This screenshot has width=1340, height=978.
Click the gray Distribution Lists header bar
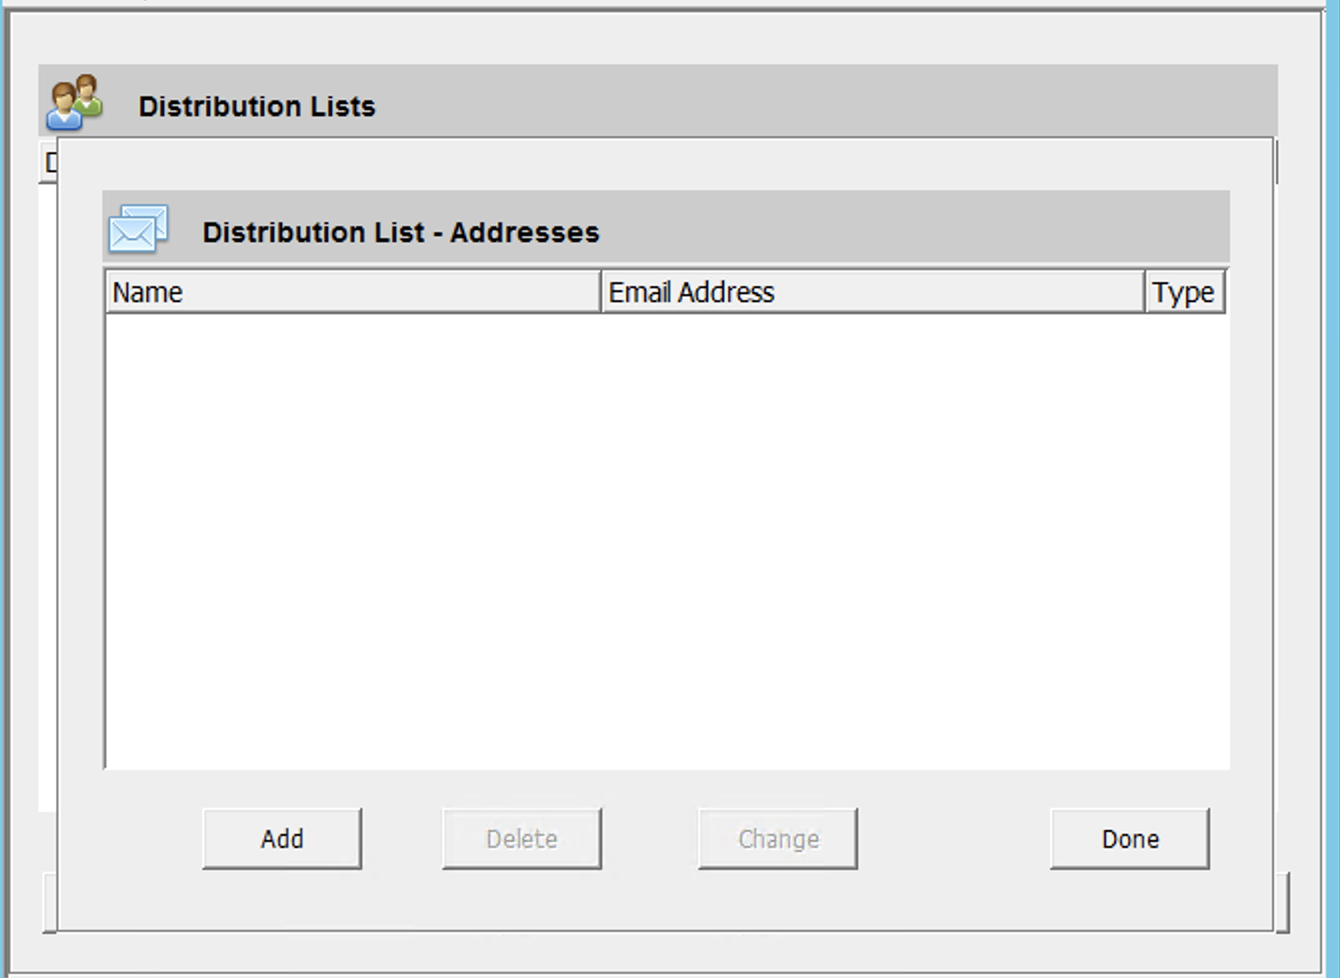800,102
